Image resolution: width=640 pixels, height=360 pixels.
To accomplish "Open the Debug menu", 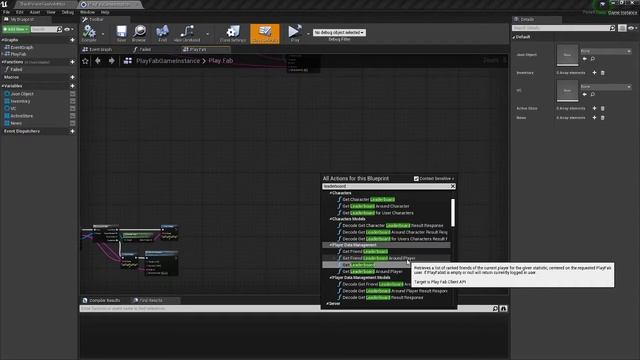I will click(x=68, y=12).
